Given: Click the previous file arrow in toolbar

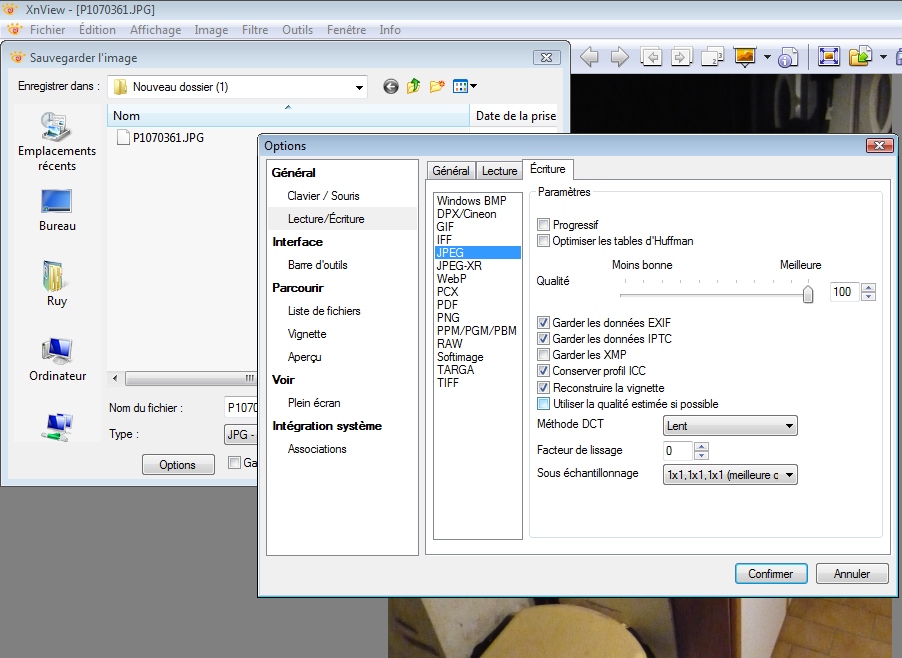Looking at the screenshot, I should click(x=590, y=57).
